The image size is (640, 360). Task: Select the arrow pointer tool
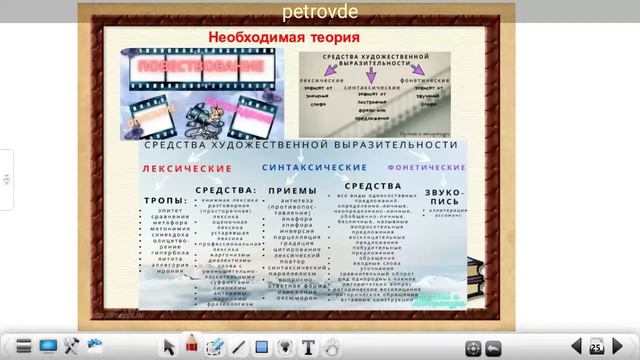(169, 347)
